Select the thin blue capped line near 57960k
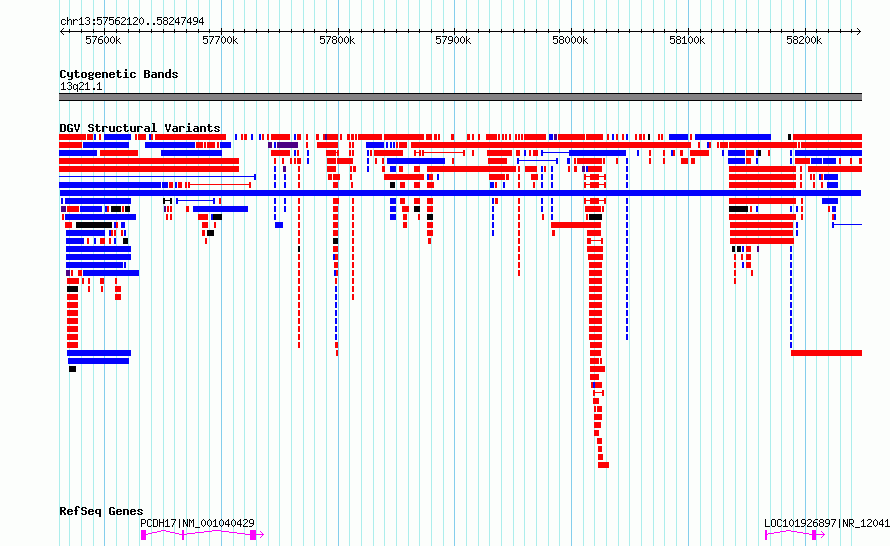890x546 pixels. point(537,161)
